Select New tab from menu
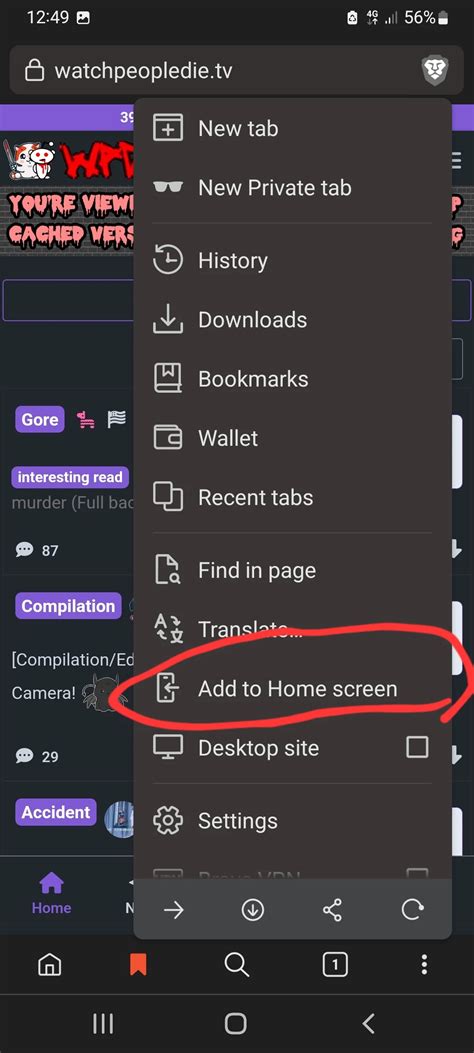 pyautogui.click(x=293, y=128)
